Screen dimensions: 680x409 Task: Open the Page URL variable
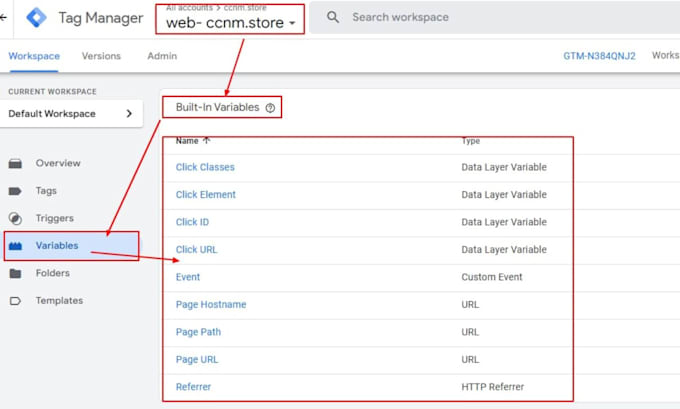click(x=197, y=360)
